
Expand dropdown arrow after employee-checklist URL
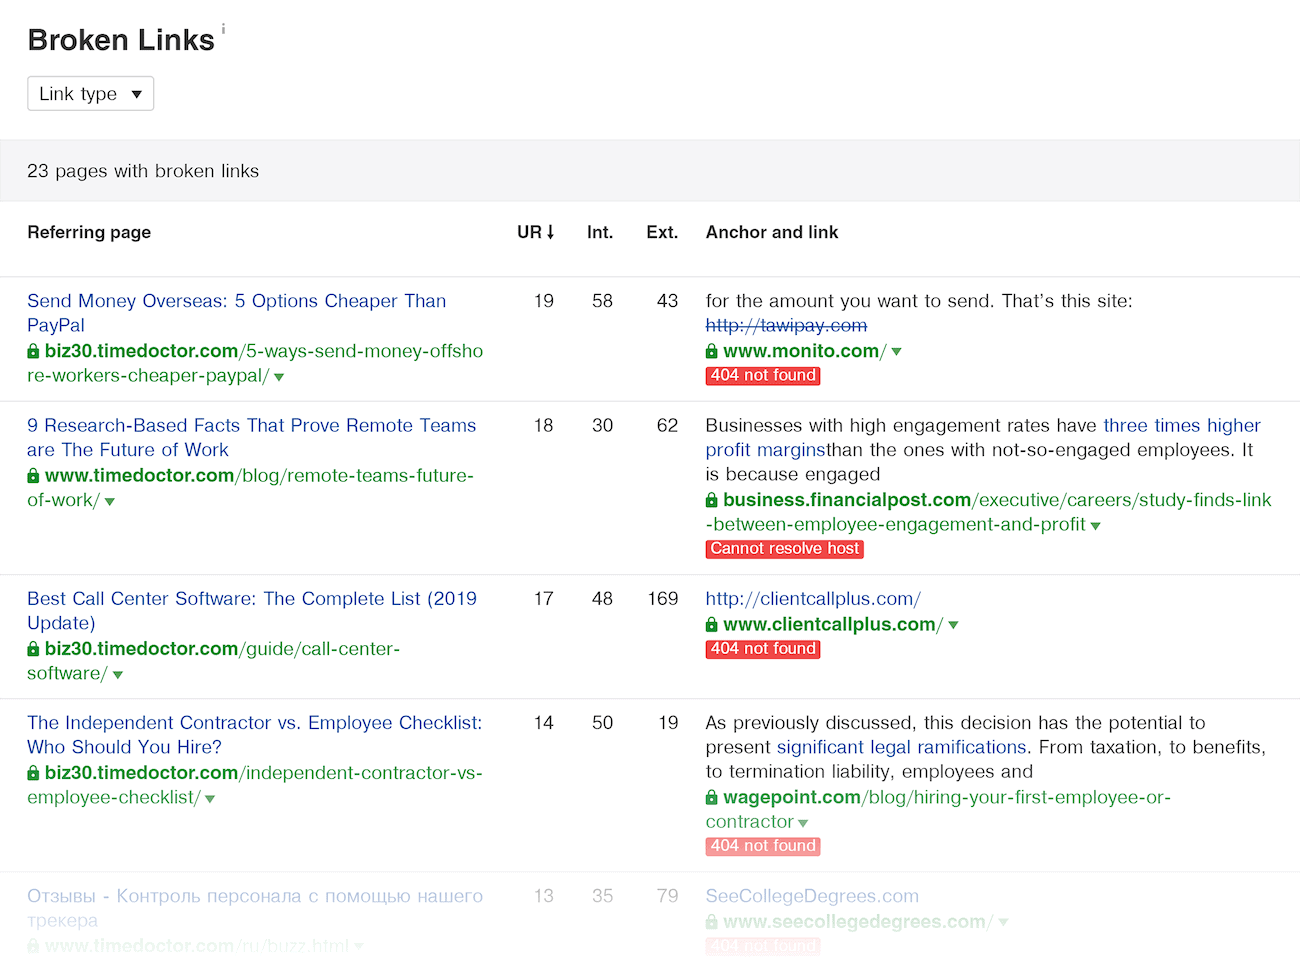(x=210, y=799)
